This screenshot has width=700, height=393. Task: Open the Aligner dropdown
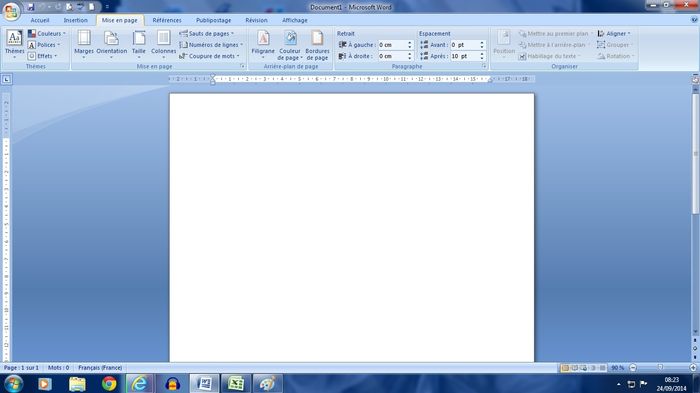tap(614, 33)
